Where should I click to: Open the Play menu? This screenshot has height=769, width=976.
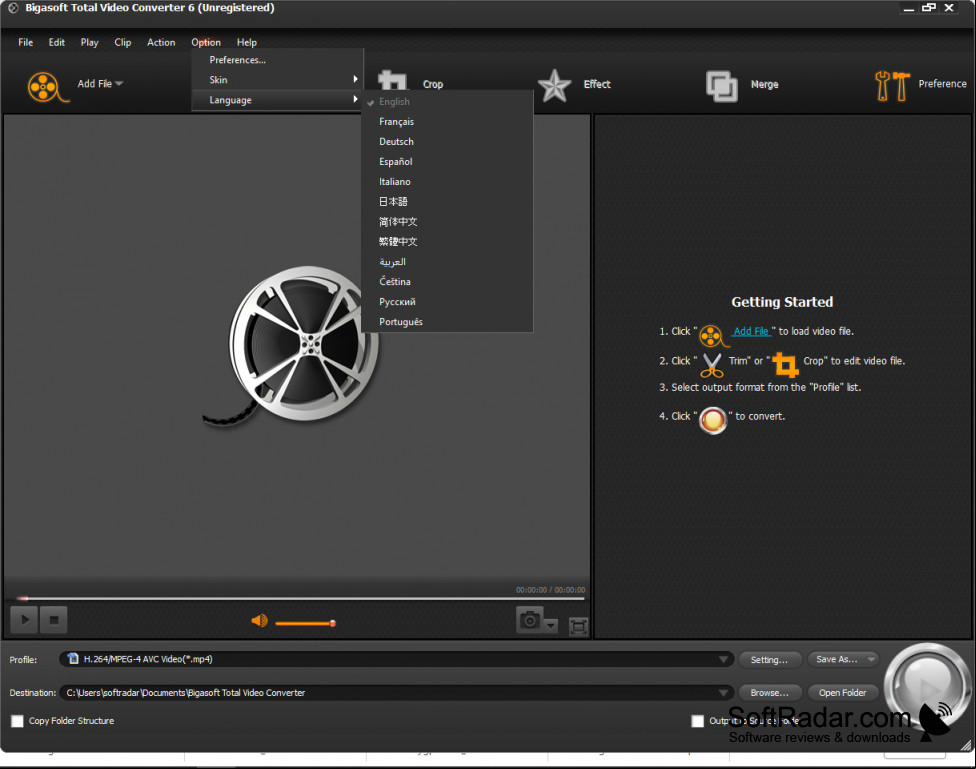coord(90,42)
